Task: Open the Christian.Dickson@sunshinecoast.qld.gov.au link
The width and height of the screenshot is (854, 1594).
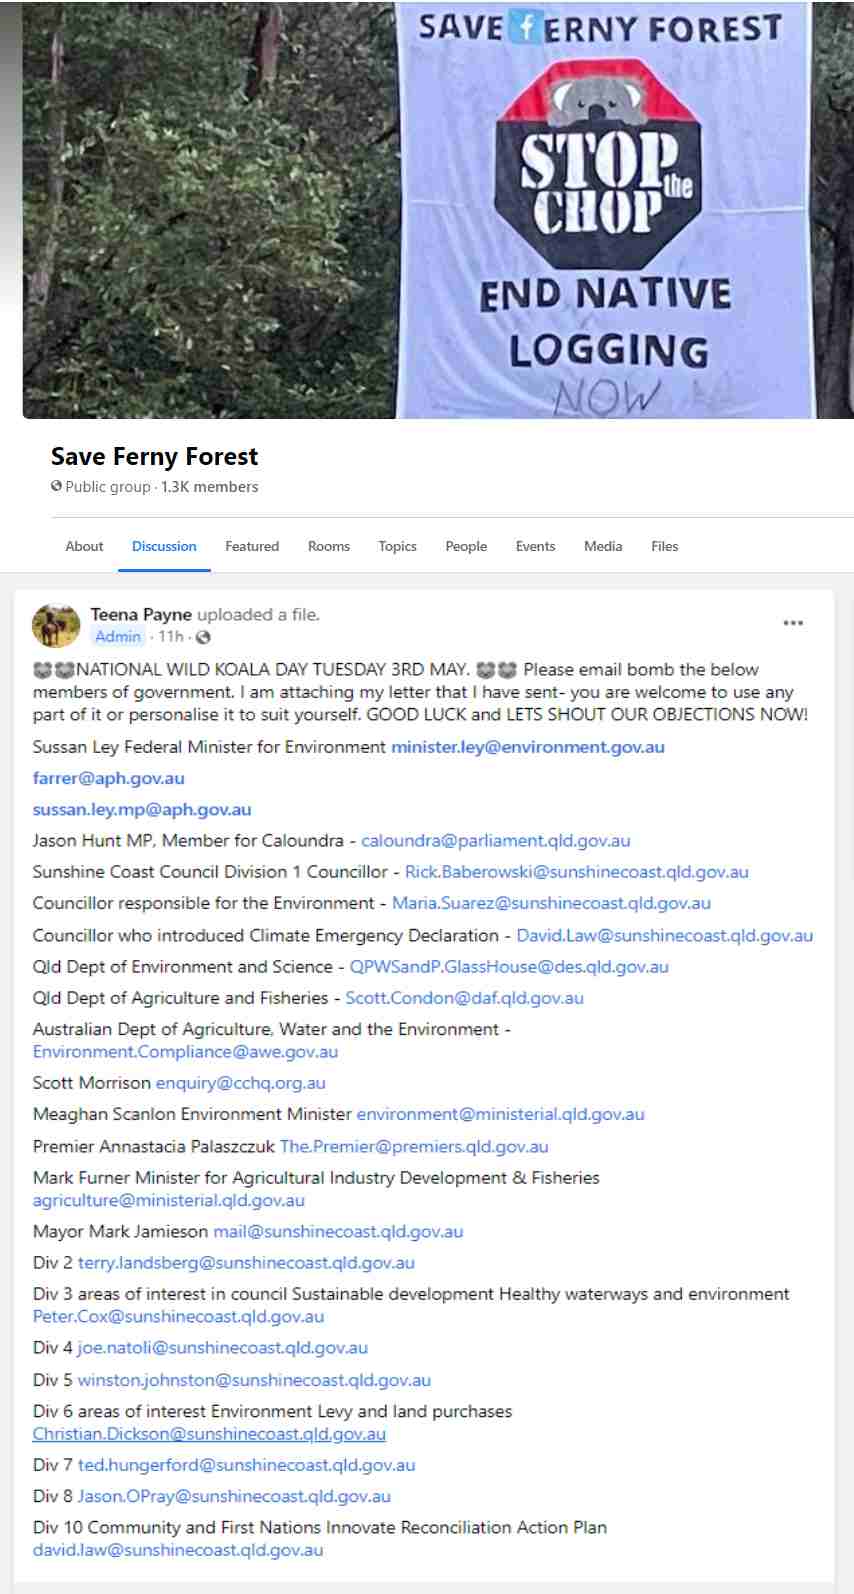Action: pos(209,1434)
